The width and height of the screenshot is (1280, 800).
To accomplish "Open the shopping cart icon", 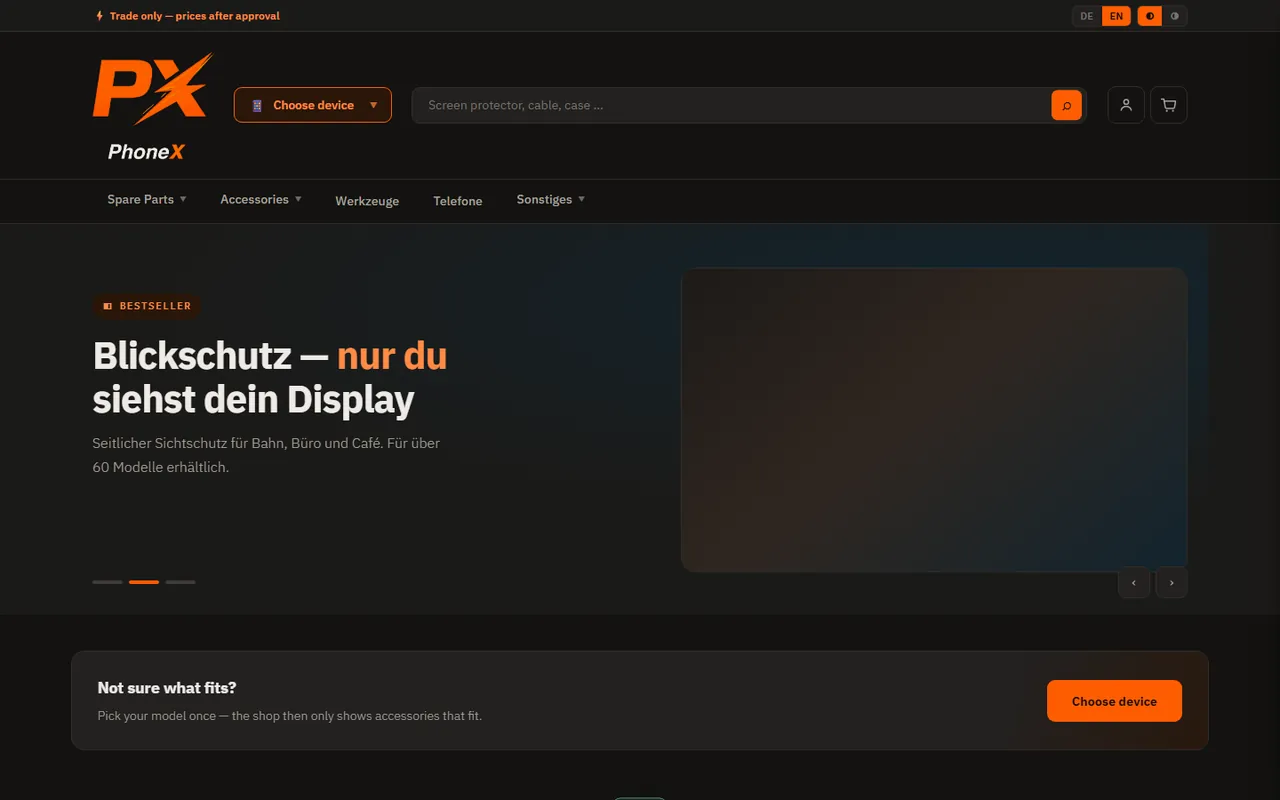I will point(1169,105).
